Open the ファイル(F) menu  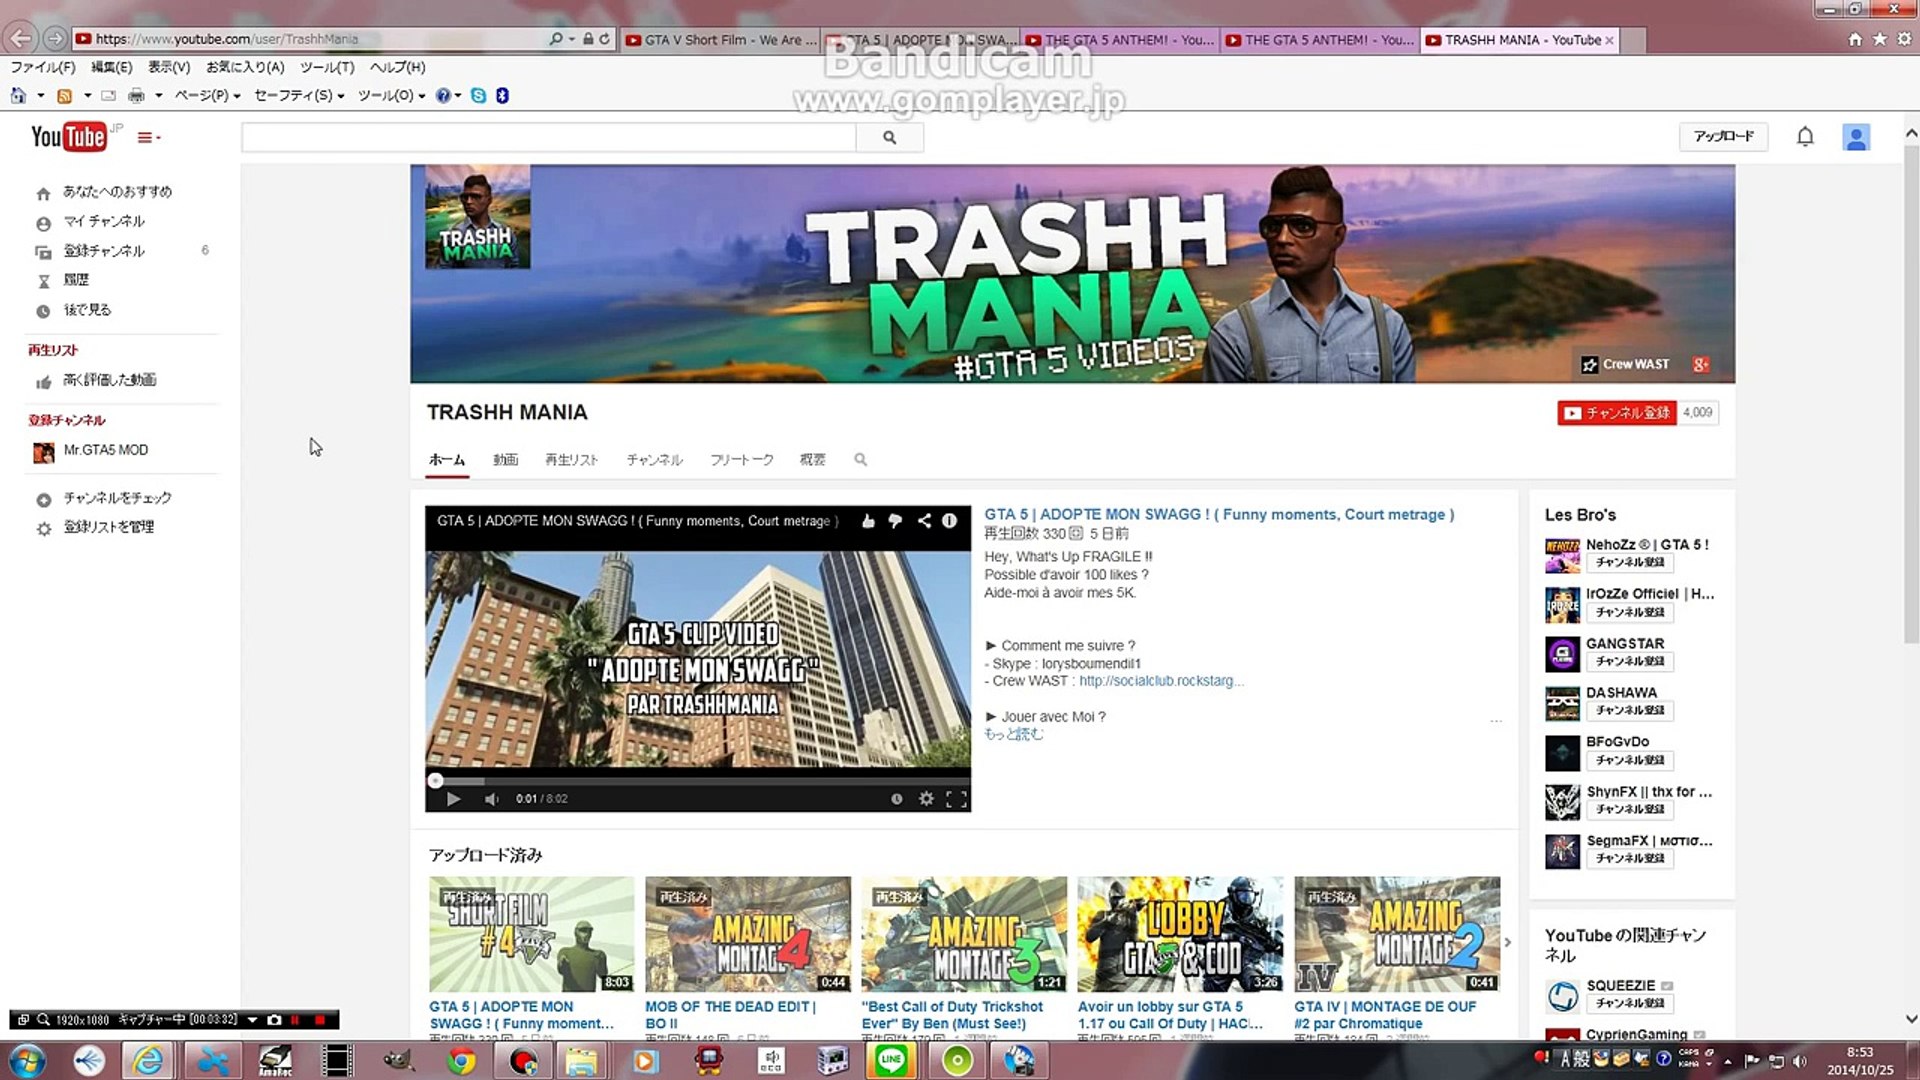click(43, 67)
